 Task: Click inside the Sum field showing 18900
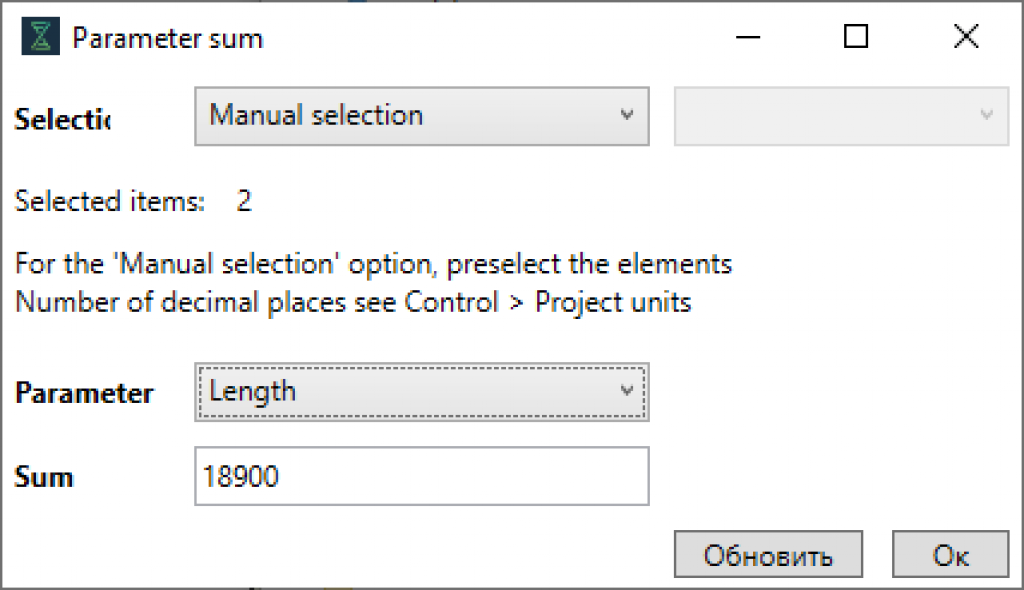(422, 476)
